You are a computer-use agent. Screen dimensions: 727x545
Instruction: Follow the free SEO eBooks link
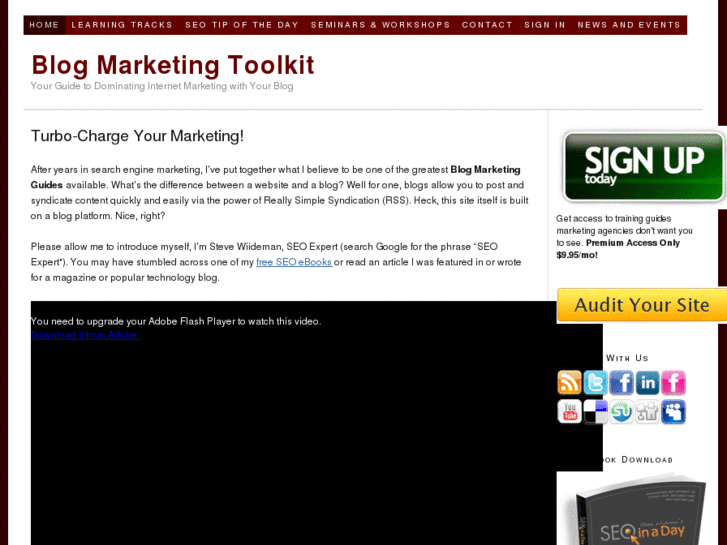click(x=294, y=262)
